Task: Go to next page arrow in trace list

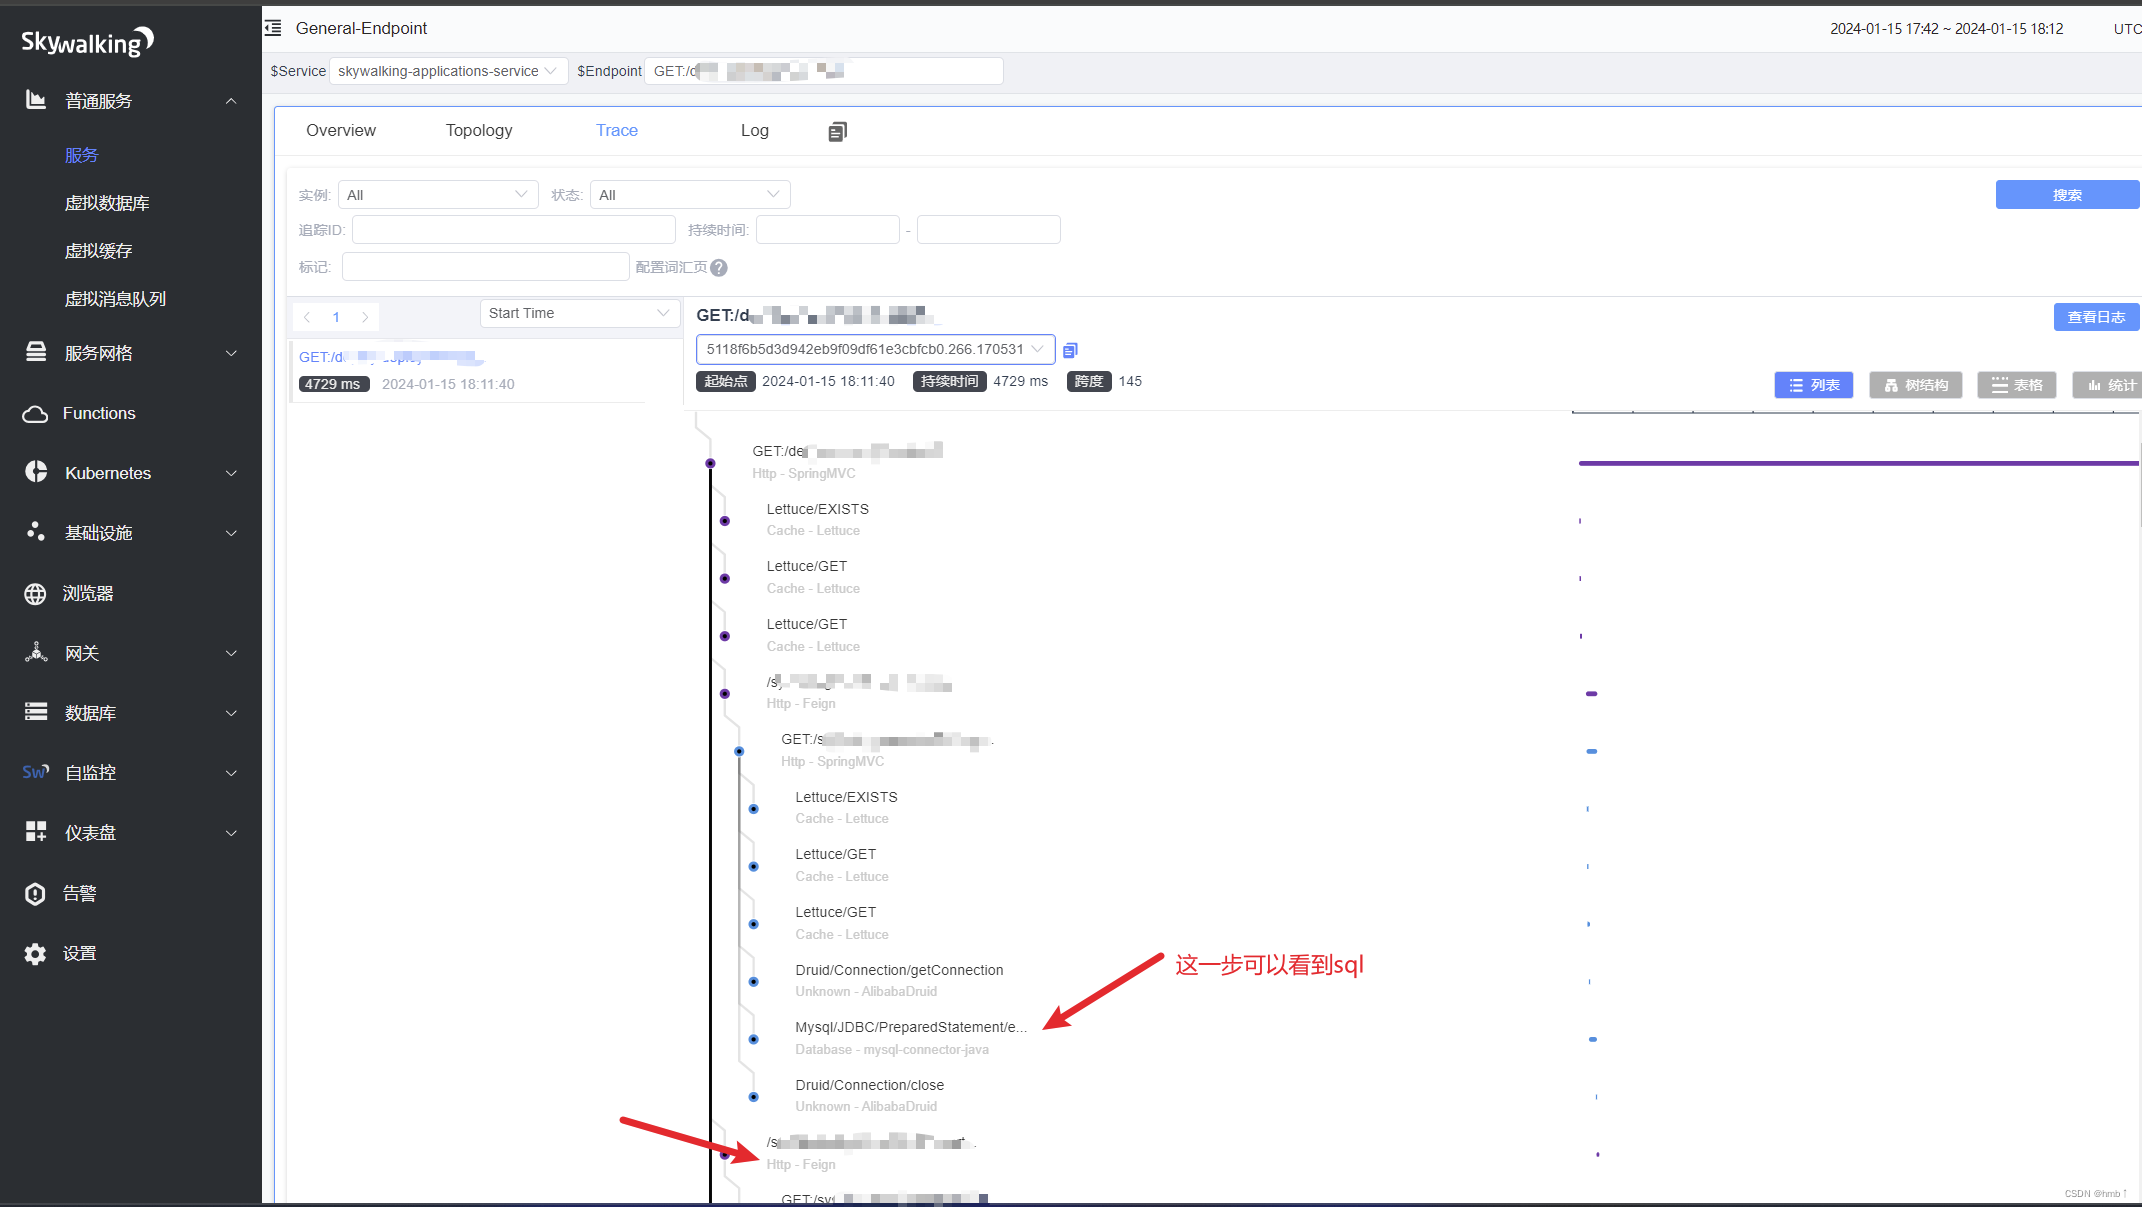Action: 365,317
